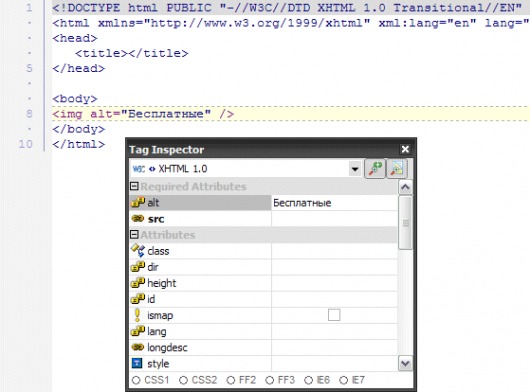The width and height of the screenshot is (530, 392).
Task: Click the <title></title> line in code
Action: coord(132,53)
